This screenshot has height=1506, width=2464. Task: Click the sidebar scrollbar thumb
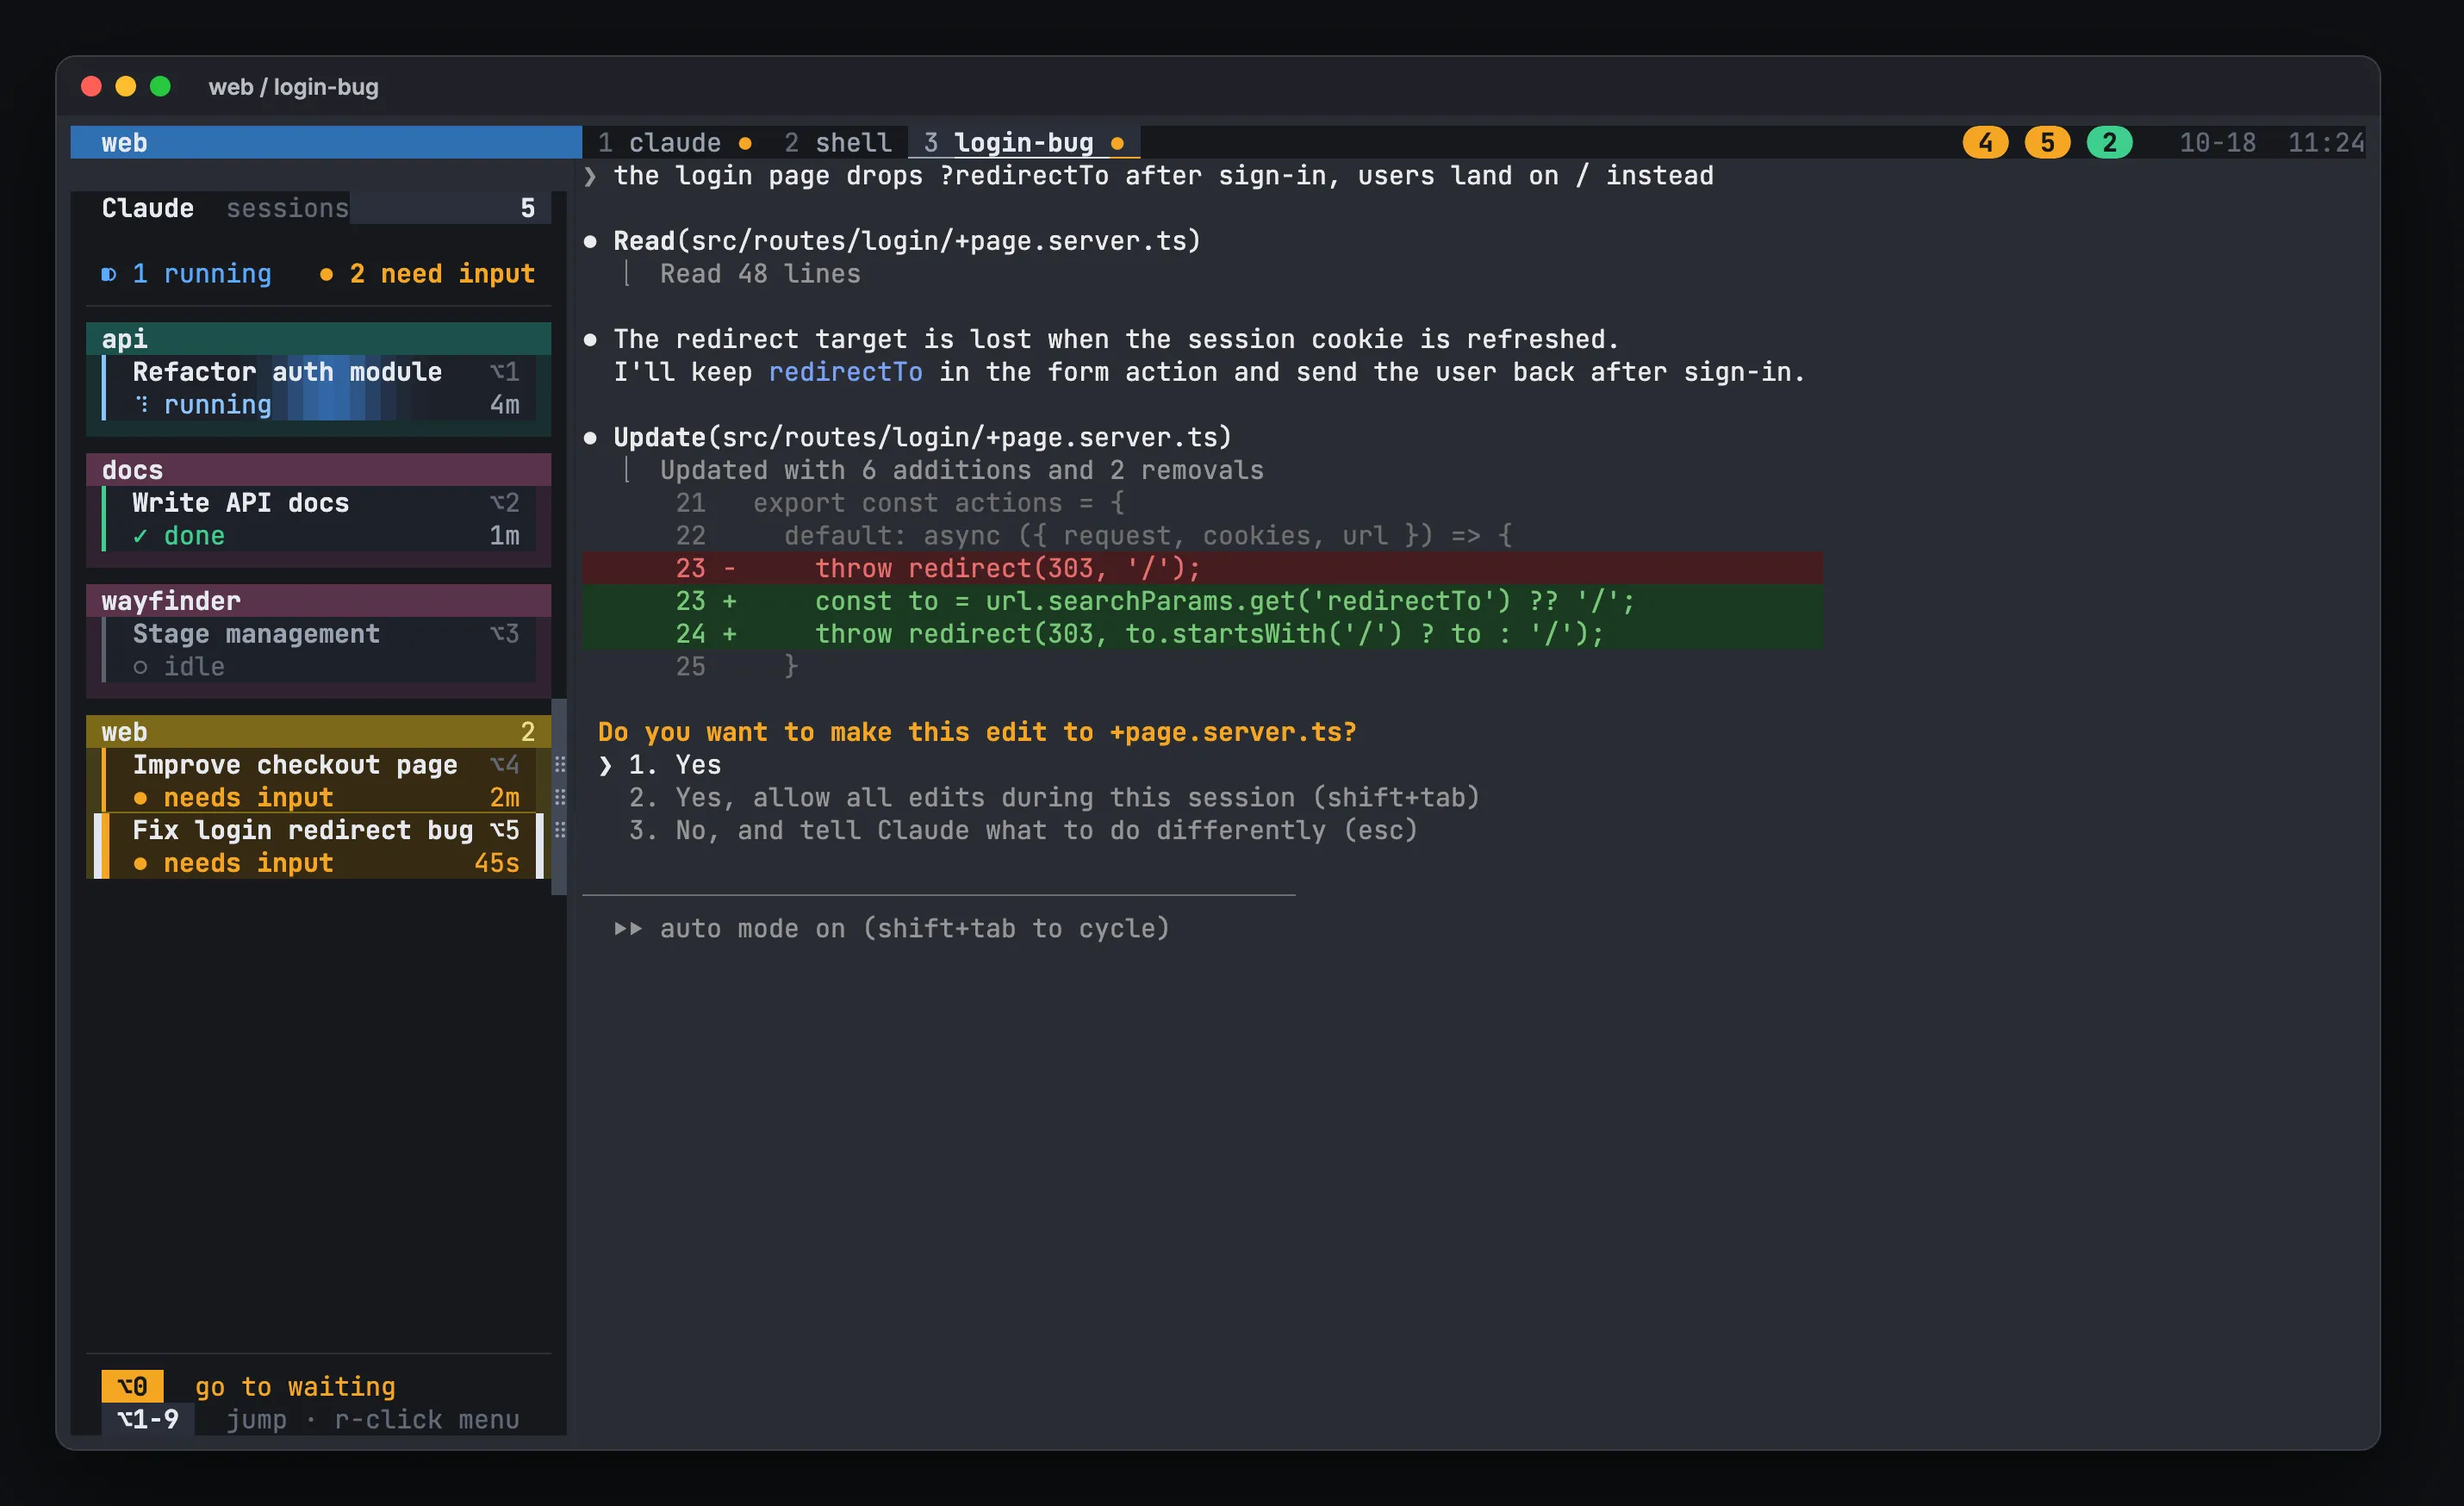(559, 797)
